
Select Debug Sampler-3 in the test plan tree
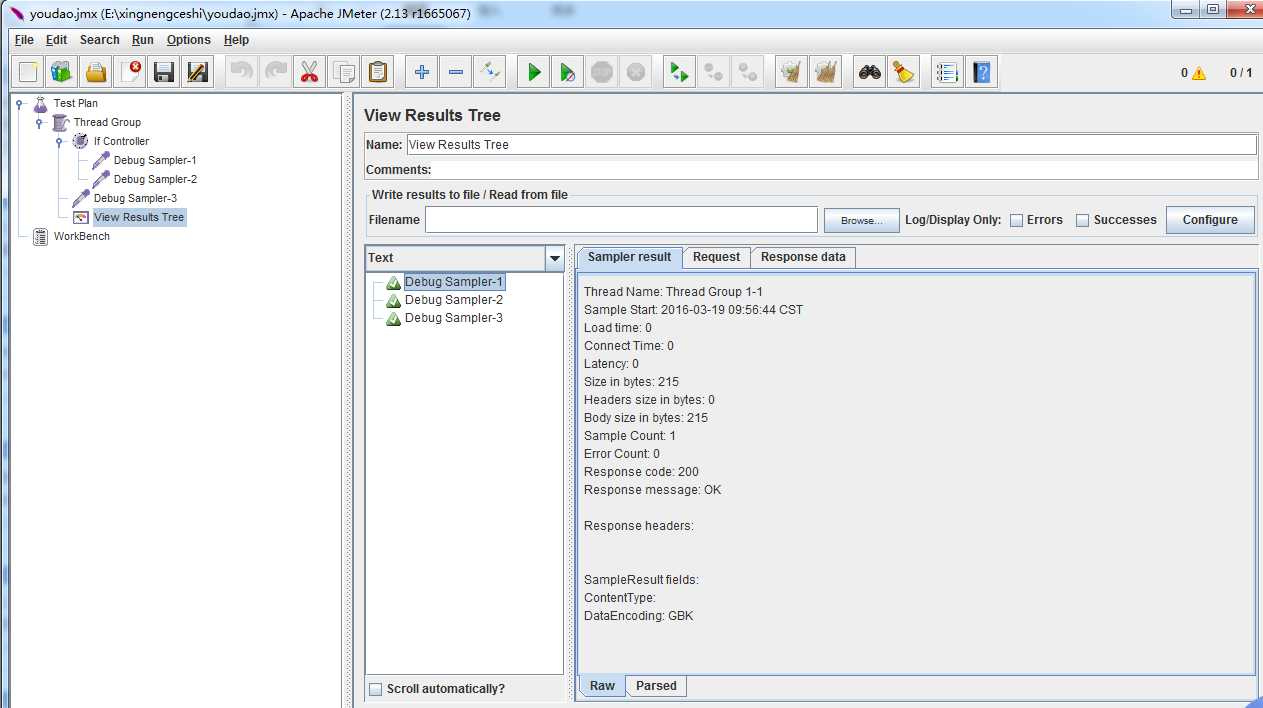(x=134, y=198)
